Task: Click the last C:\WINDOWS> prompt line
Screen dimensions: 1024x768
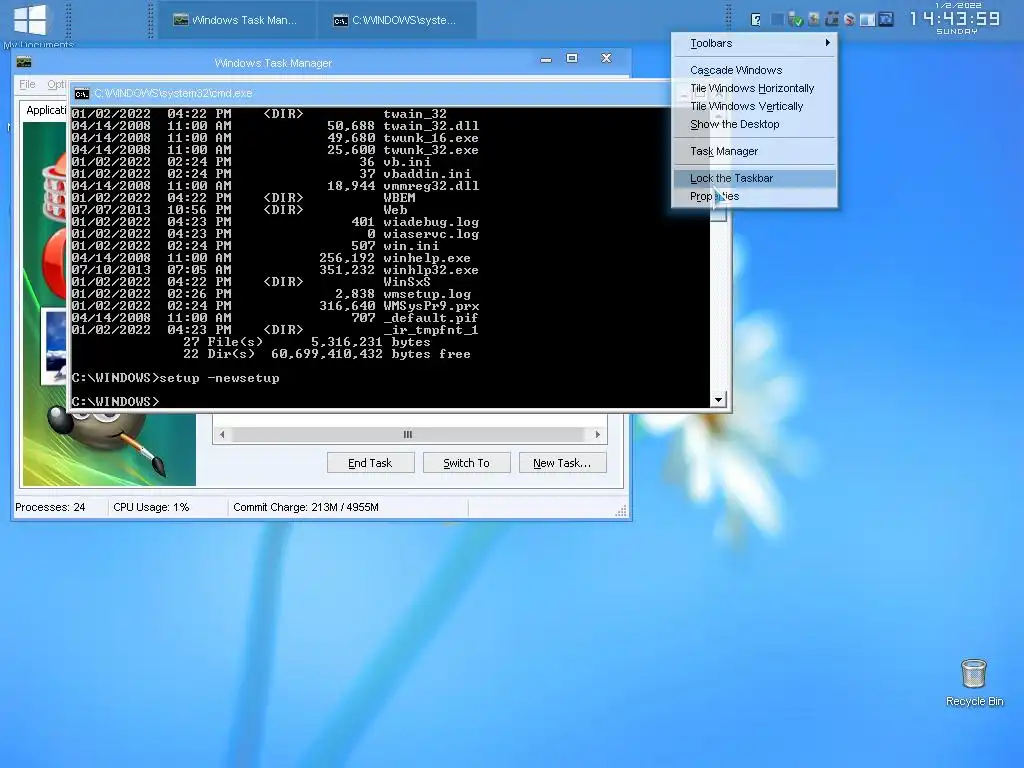Action: point(116,402)
